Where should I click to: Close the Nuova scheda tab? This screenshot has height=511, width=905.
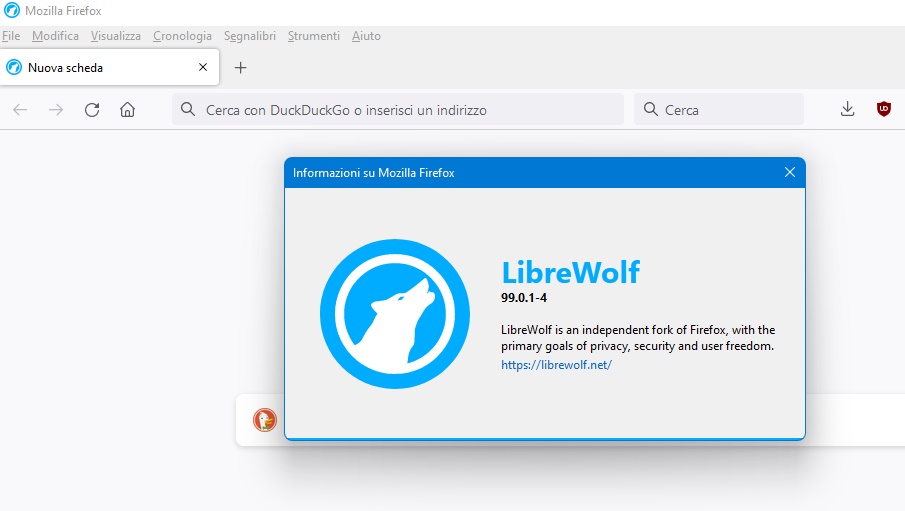(203, 68)
